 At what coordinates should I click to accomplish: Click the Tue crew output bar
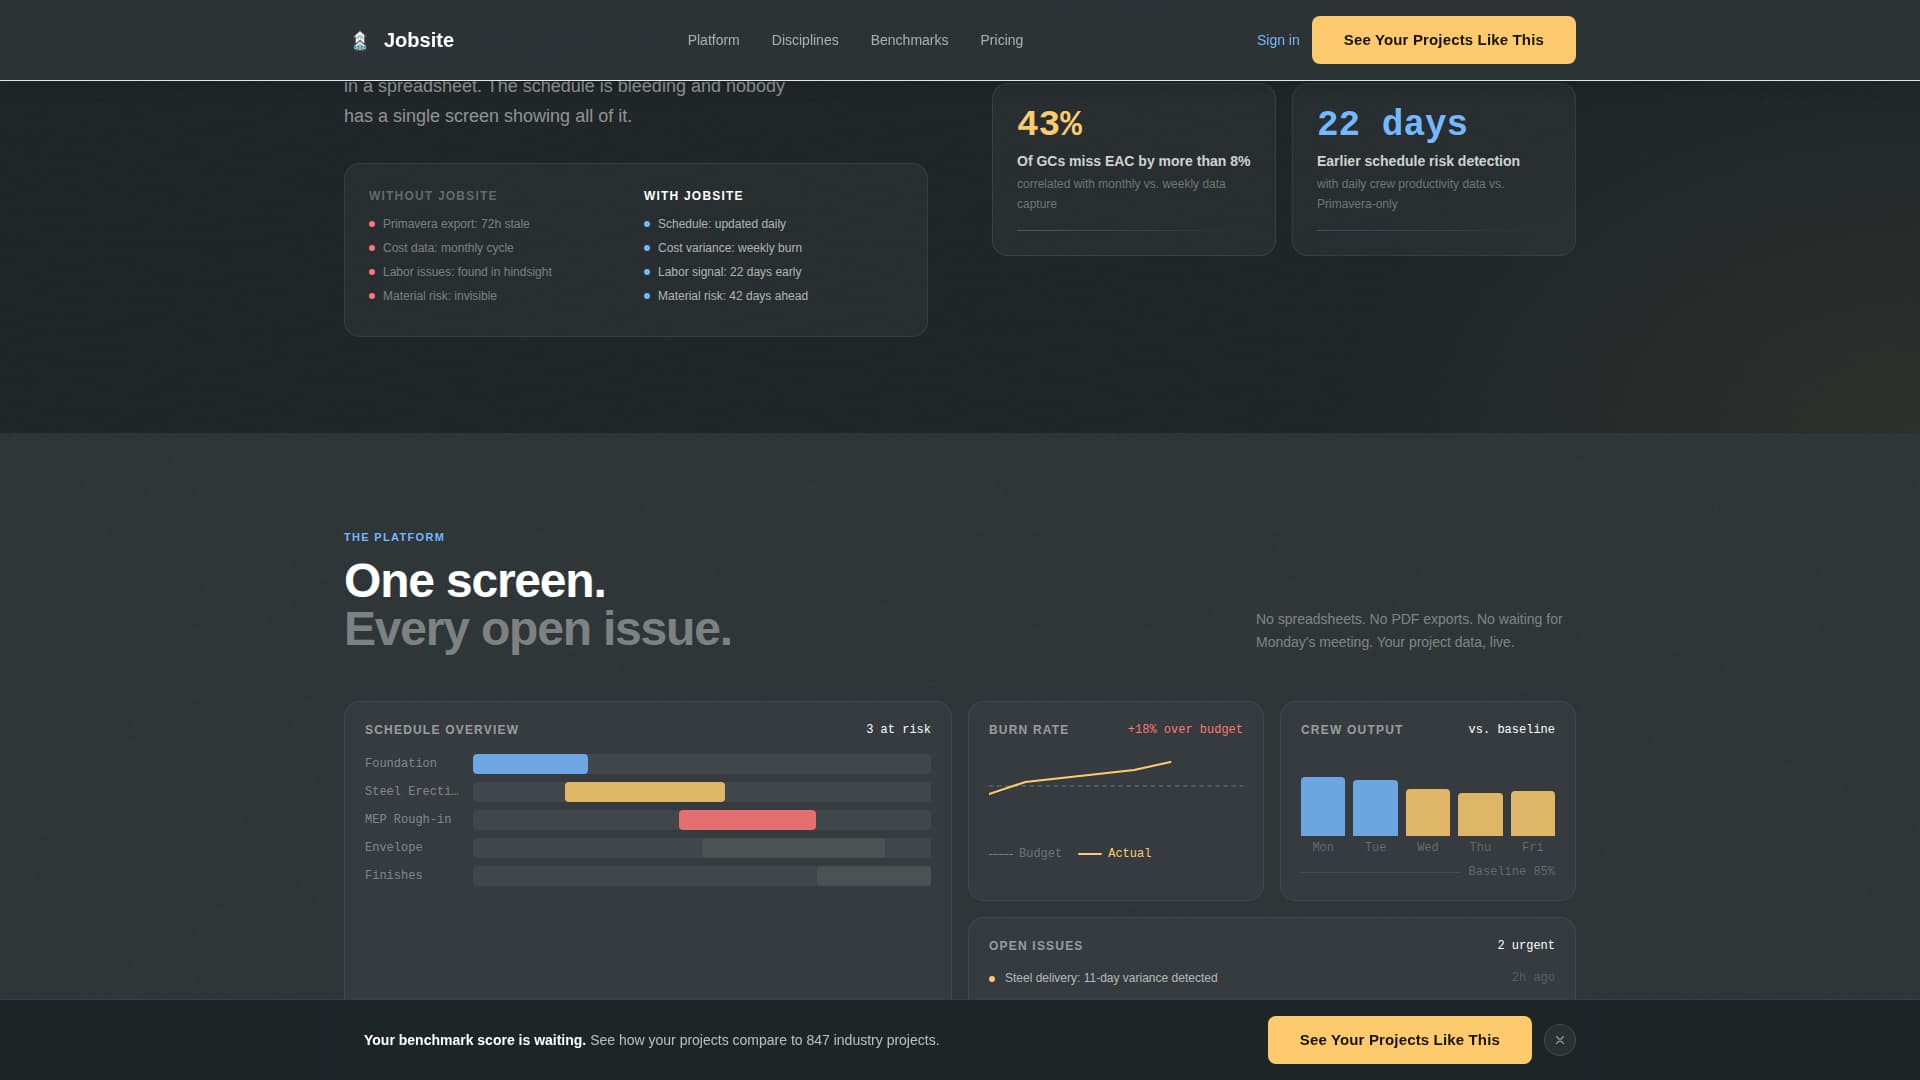click(x=1375, y=808)
